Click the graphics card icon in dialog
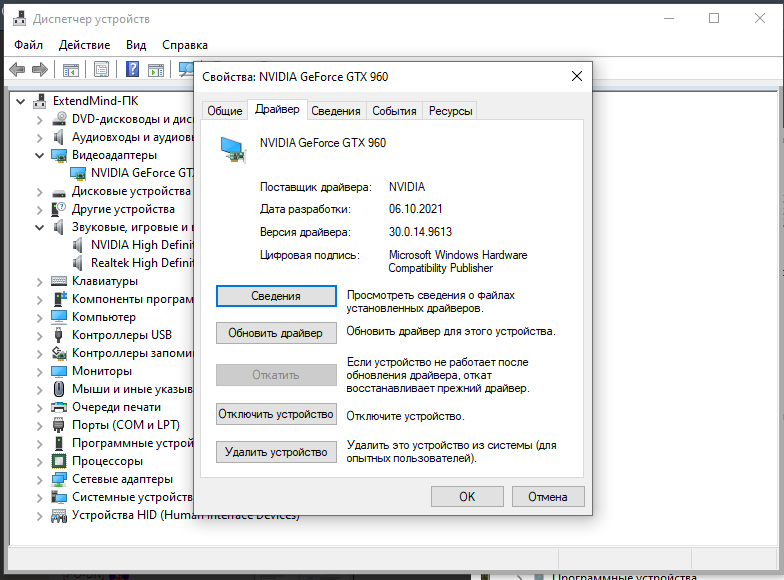The width and height of the screenshot is (784, 580). click(232, 150)
